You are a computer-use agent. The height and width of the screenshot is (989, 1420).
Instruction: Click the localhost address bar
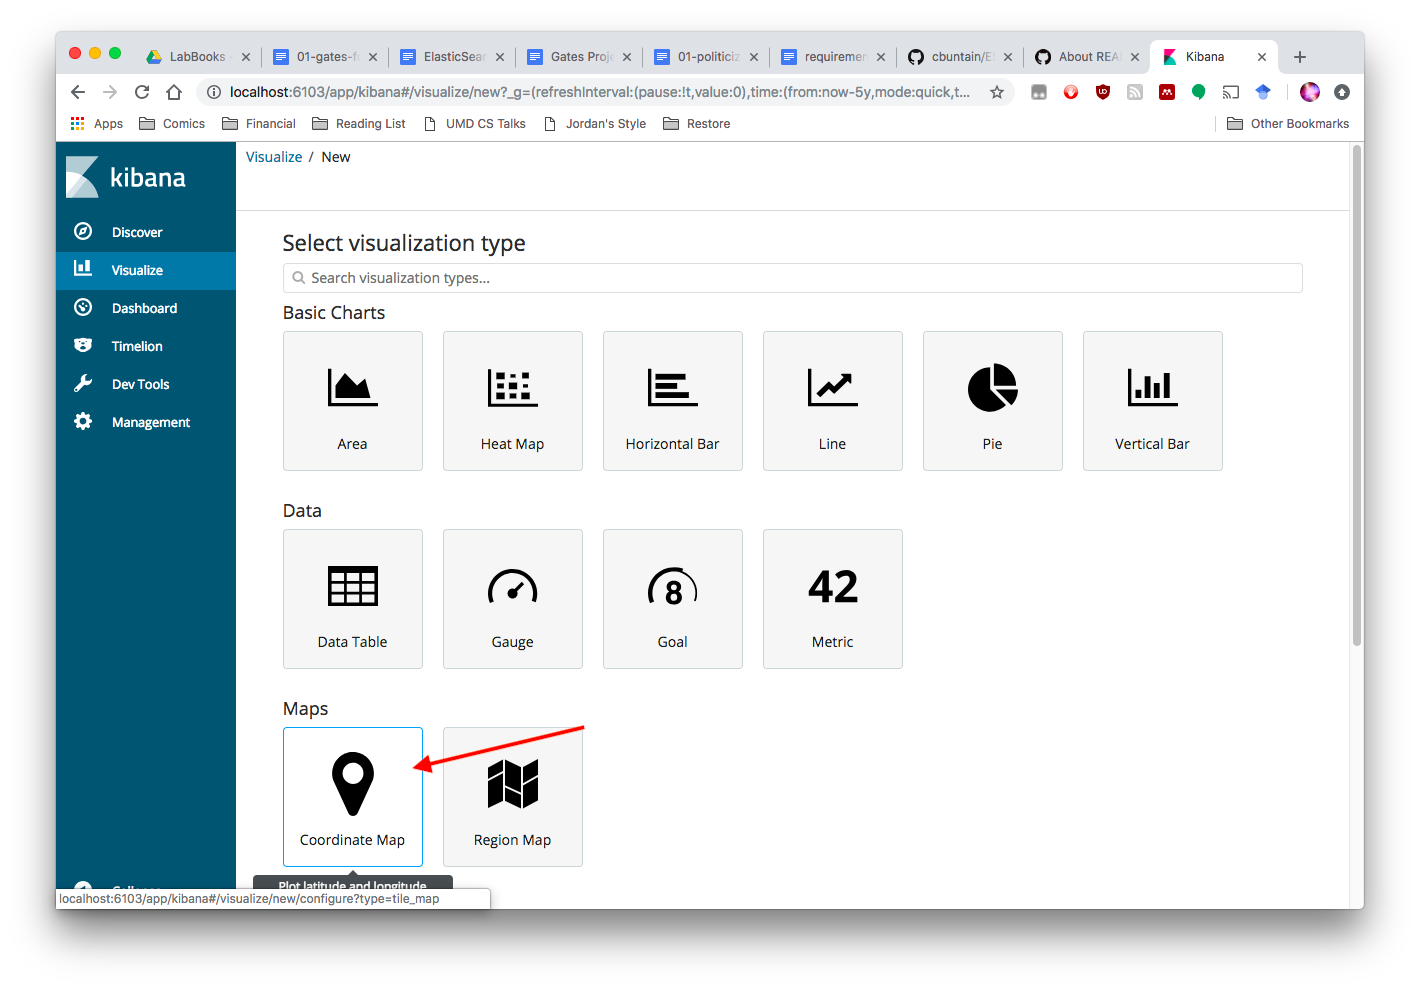click(x=599, y=92)
